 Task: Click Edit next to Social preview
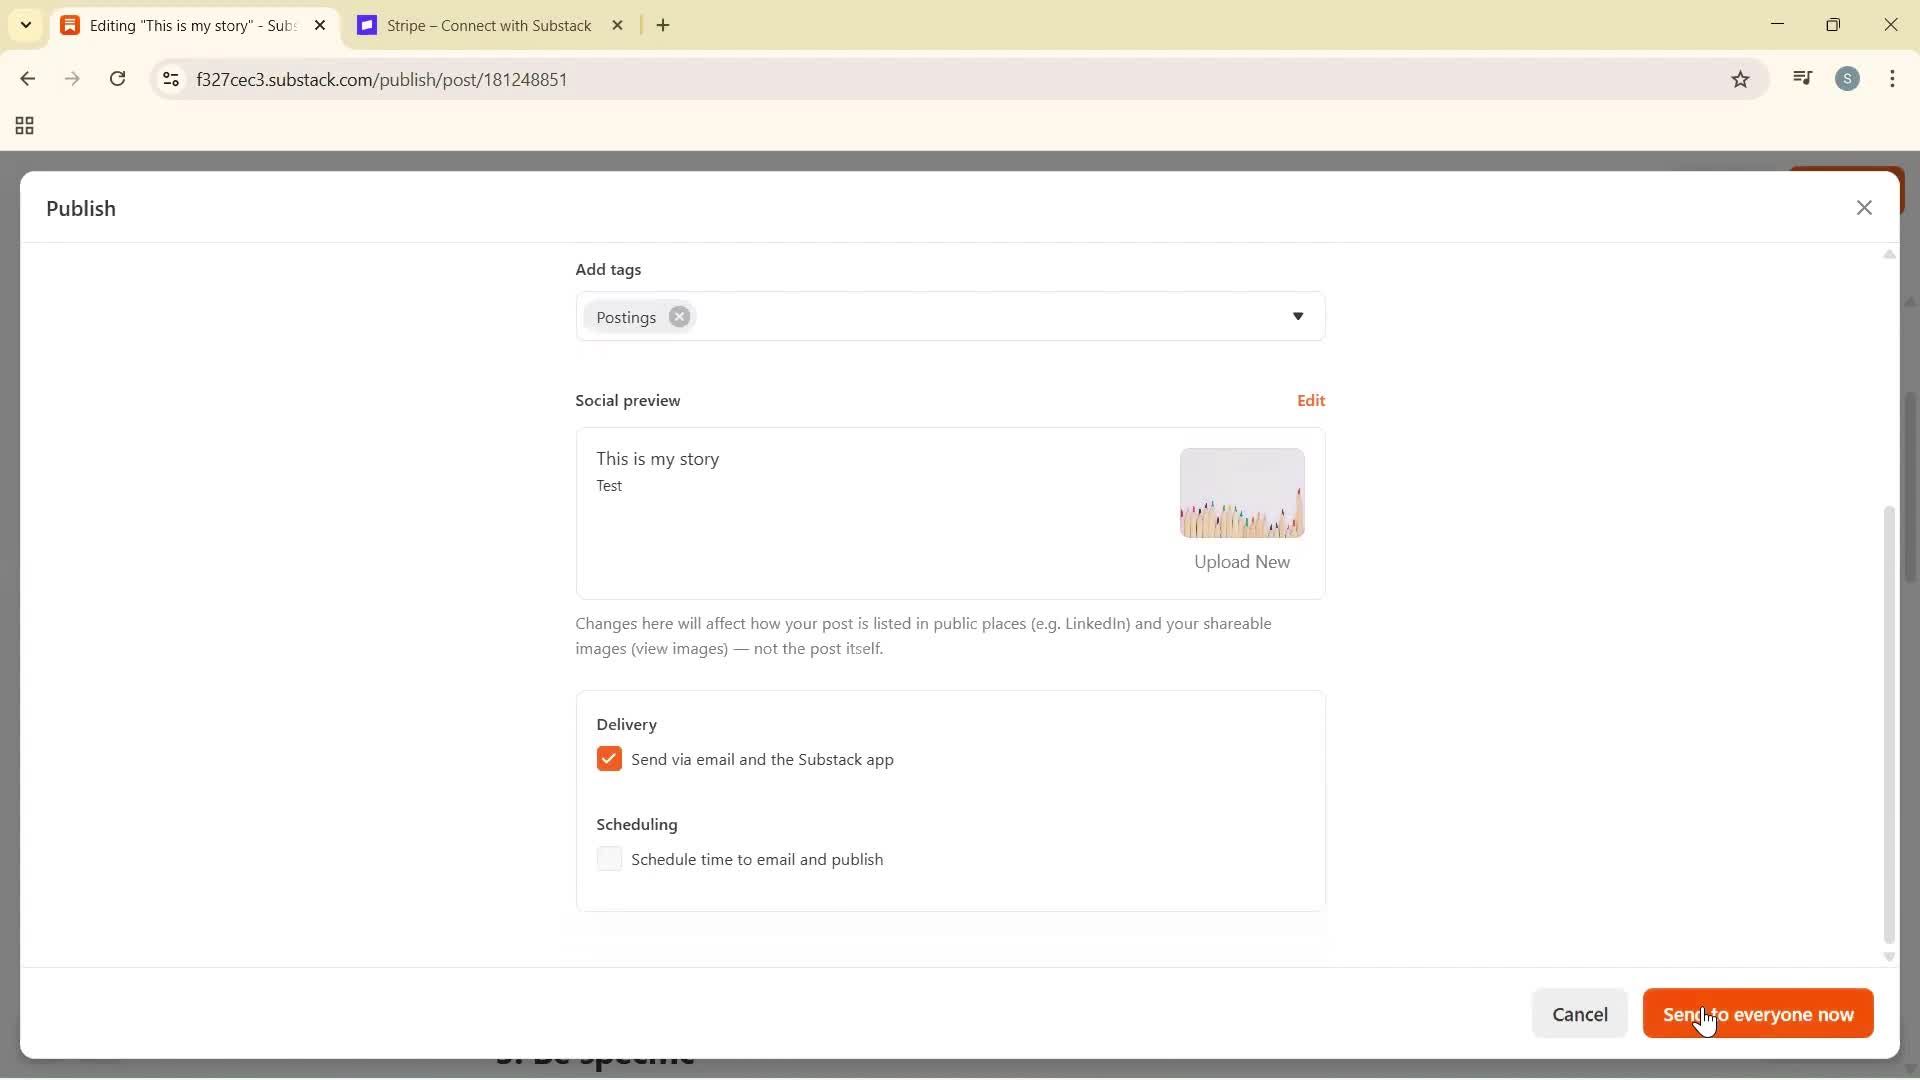click(1310, 400)
